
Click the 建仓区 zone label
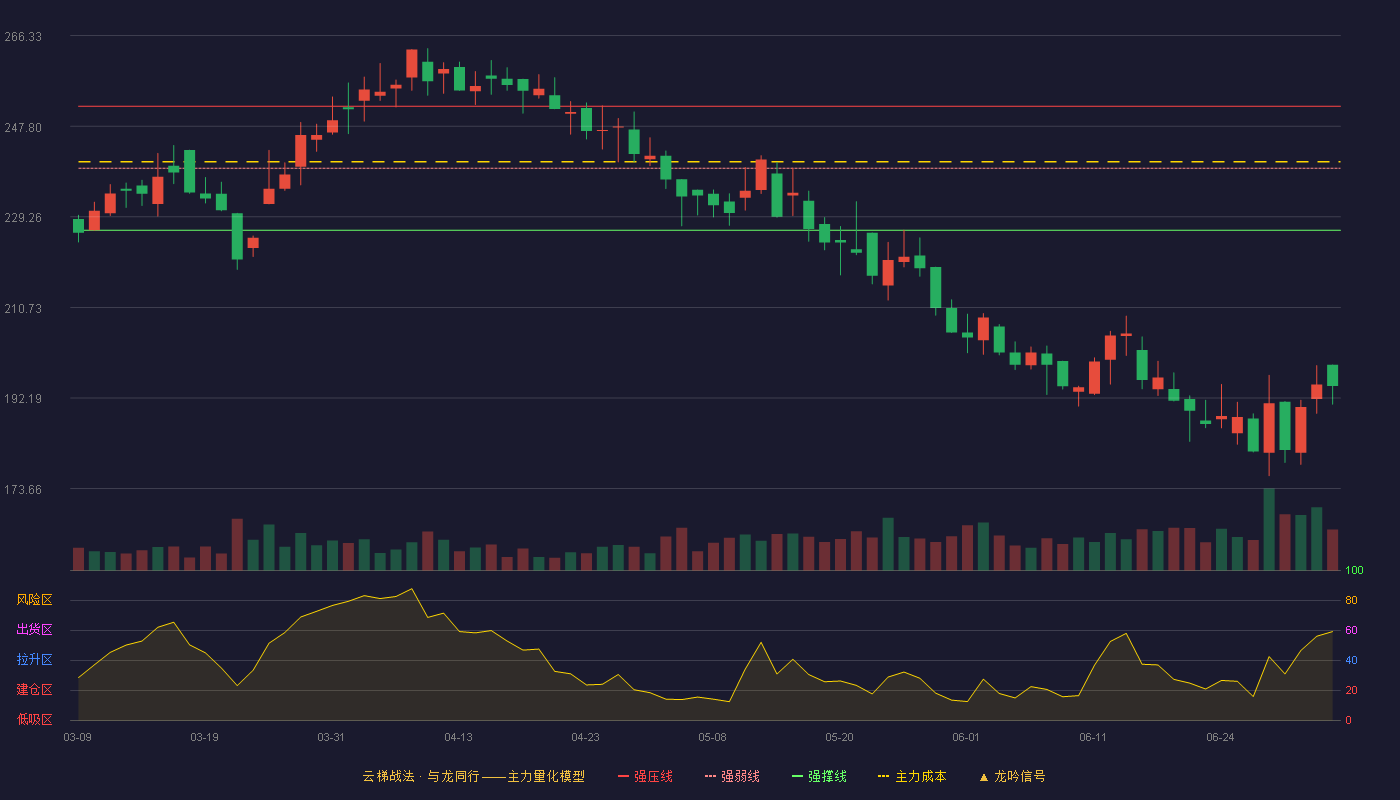[34, 690]
